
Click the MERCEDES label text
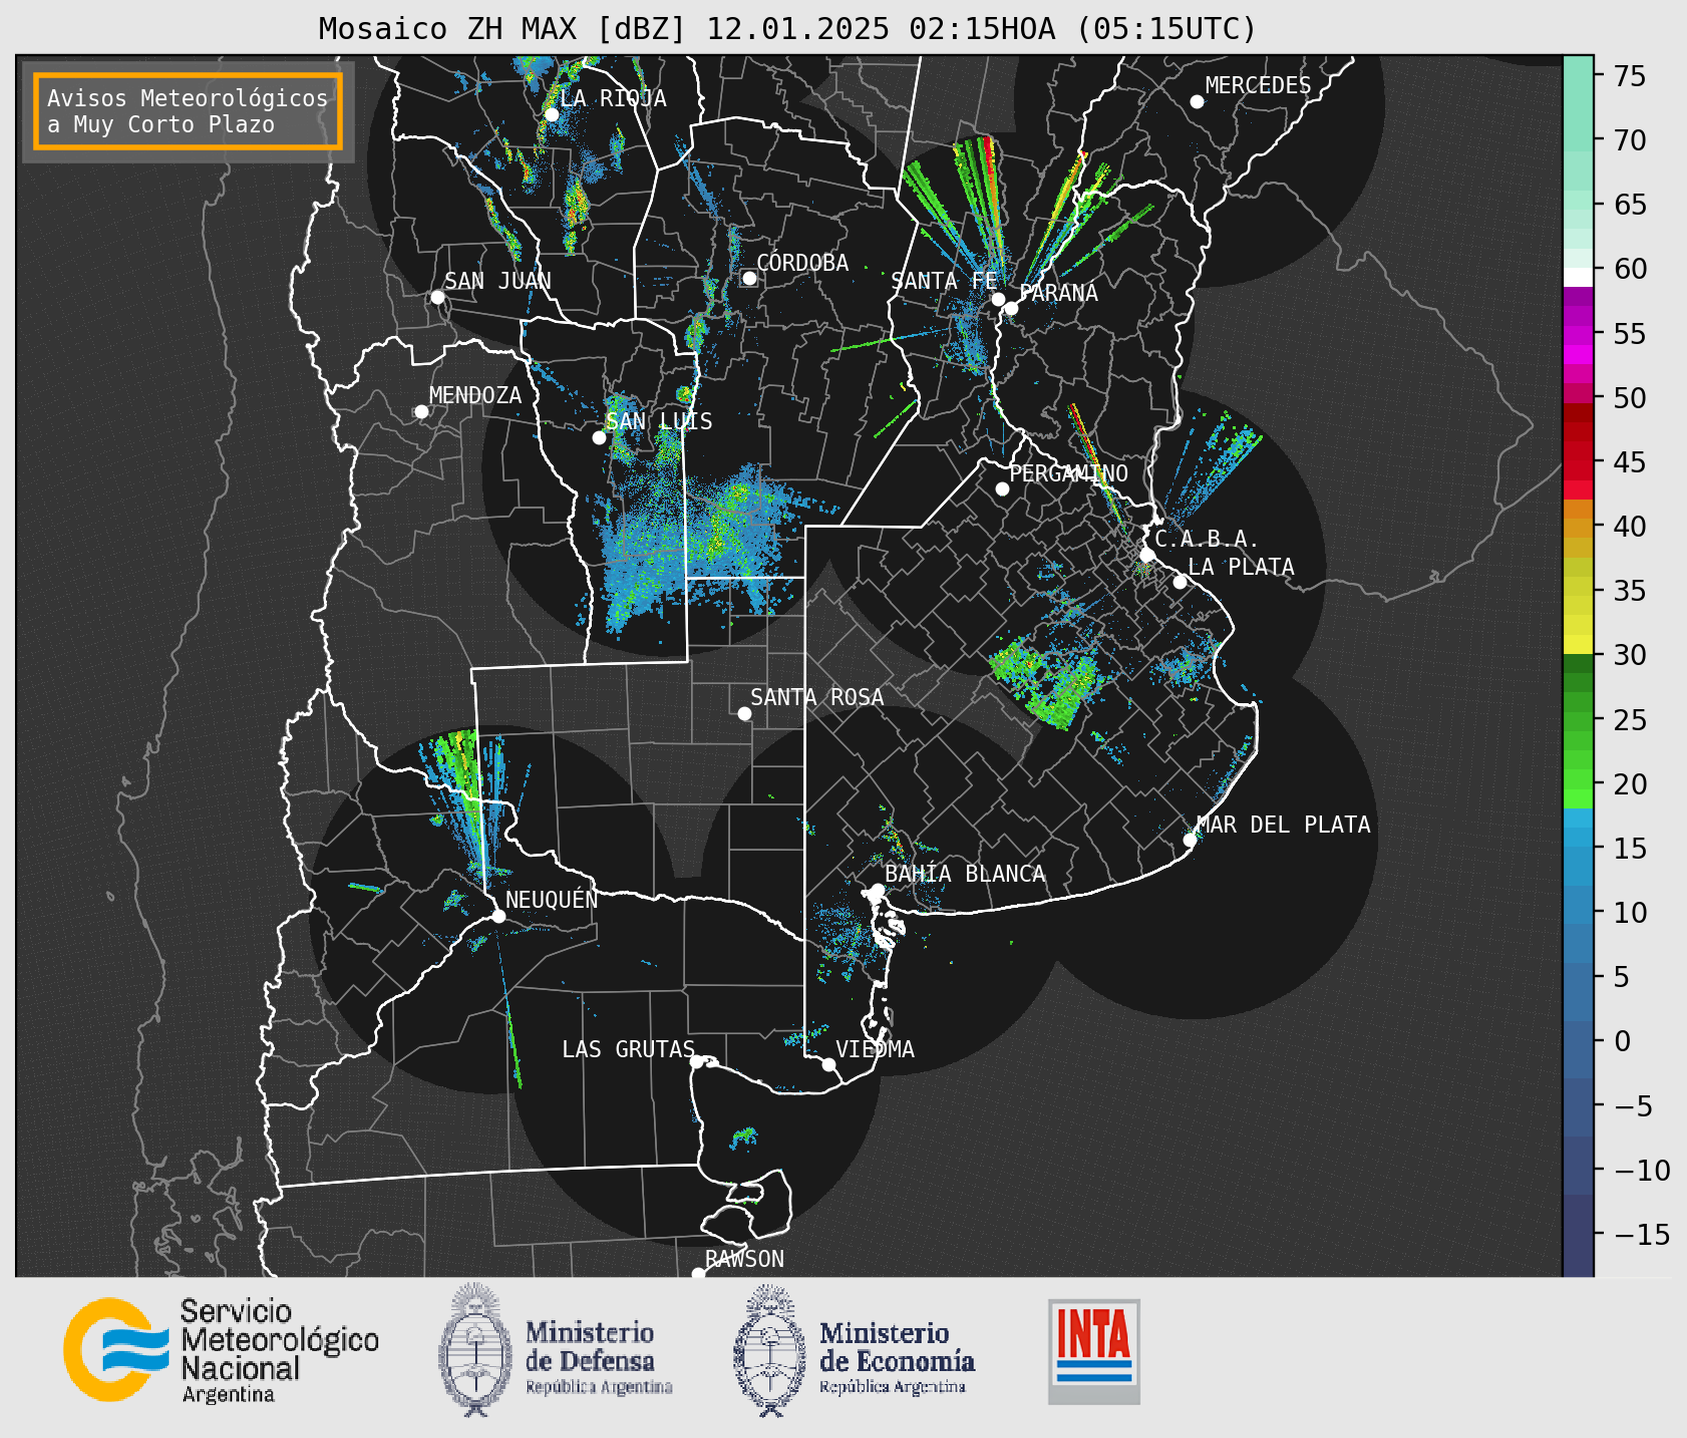pyautogui.click(x=1258, y=86)
